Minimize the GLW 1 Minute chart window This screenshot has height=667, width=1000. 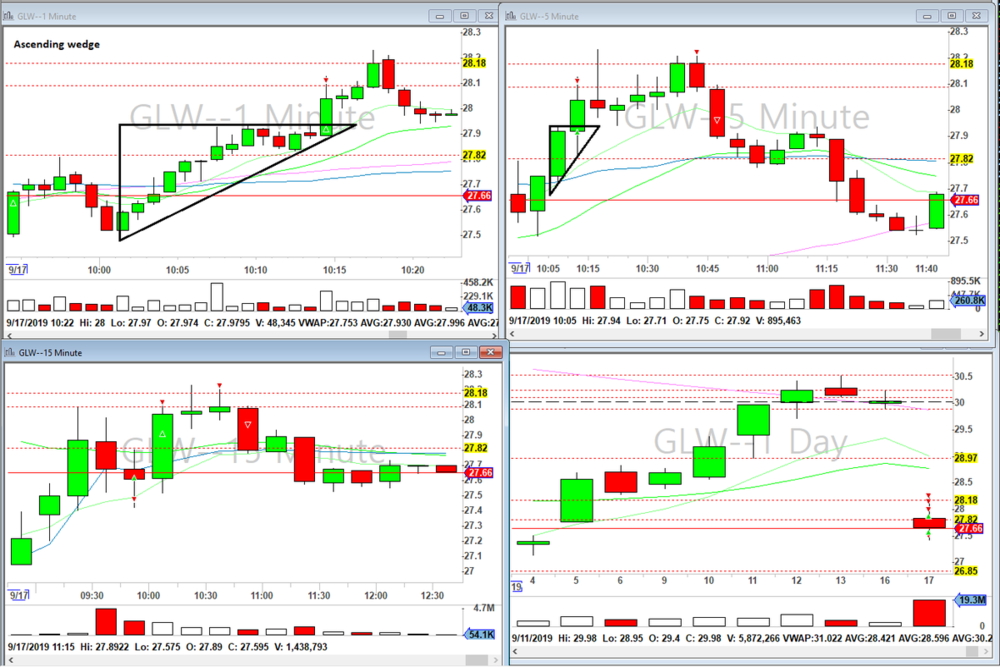coord(440,16)
